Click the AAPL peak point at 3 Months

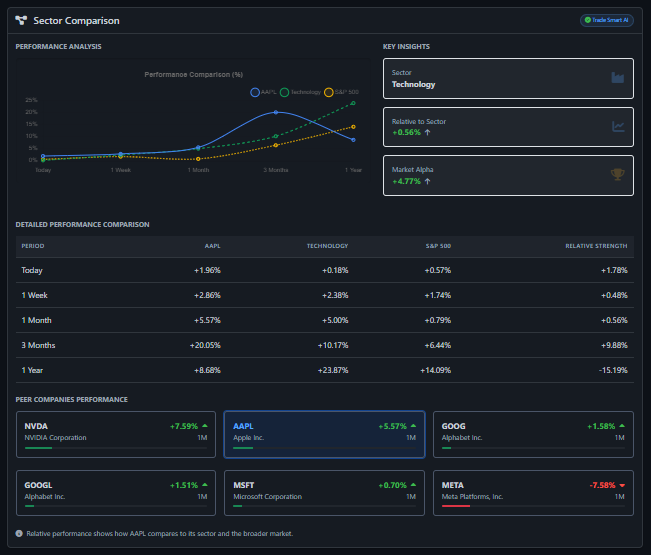coord(276,112)
